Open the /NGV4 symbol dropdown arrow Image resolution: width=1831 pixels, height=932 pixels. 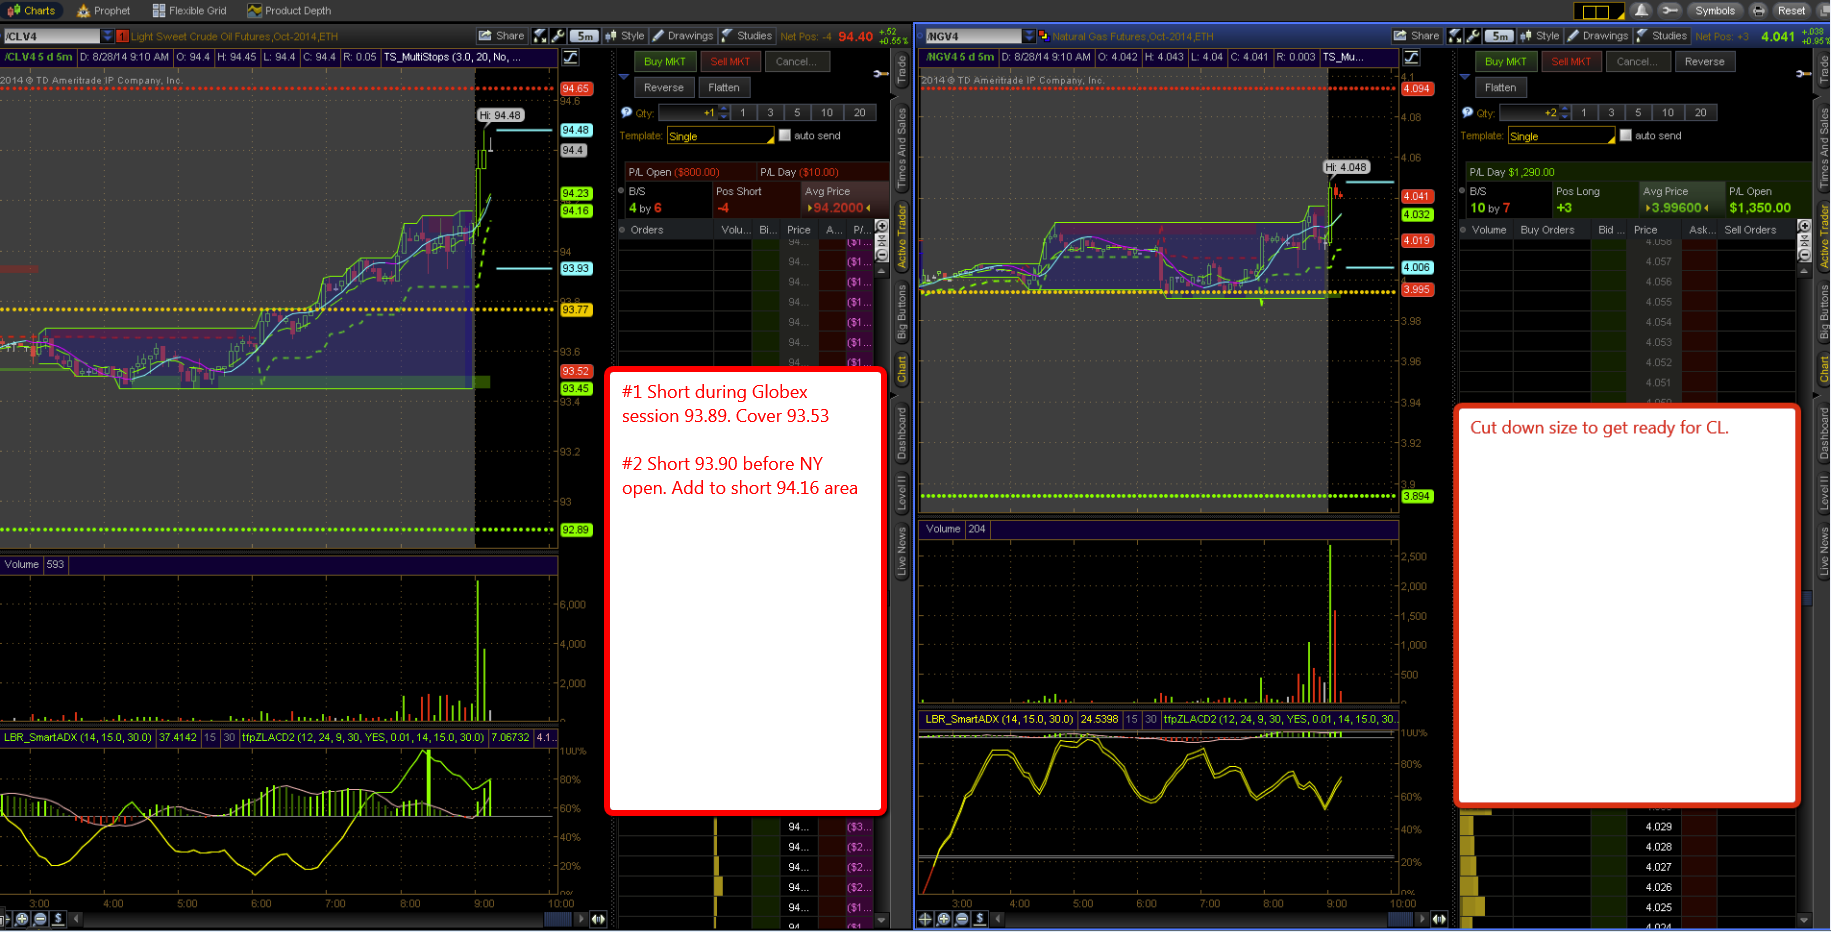click(1029, 36)
